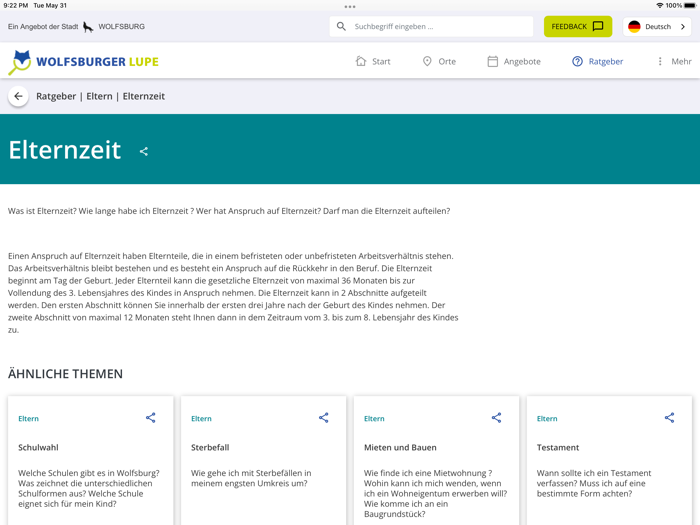Click the Eltern breadcrumb link
700x525 pixels.
click(x=99, y=96)
